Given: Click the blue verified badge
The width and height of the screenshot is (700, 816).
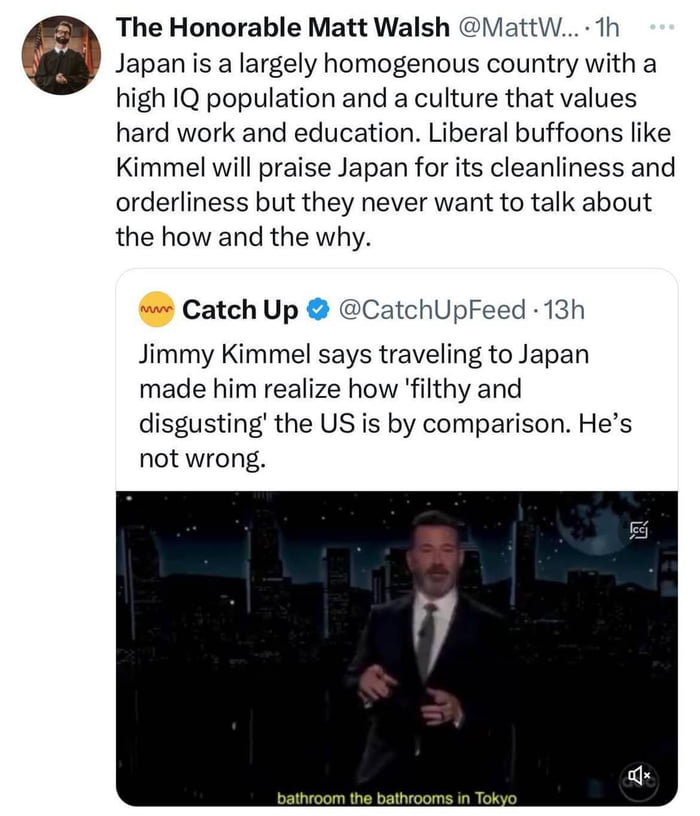Looking at the screenshot, I should click(x=317, y=310).
